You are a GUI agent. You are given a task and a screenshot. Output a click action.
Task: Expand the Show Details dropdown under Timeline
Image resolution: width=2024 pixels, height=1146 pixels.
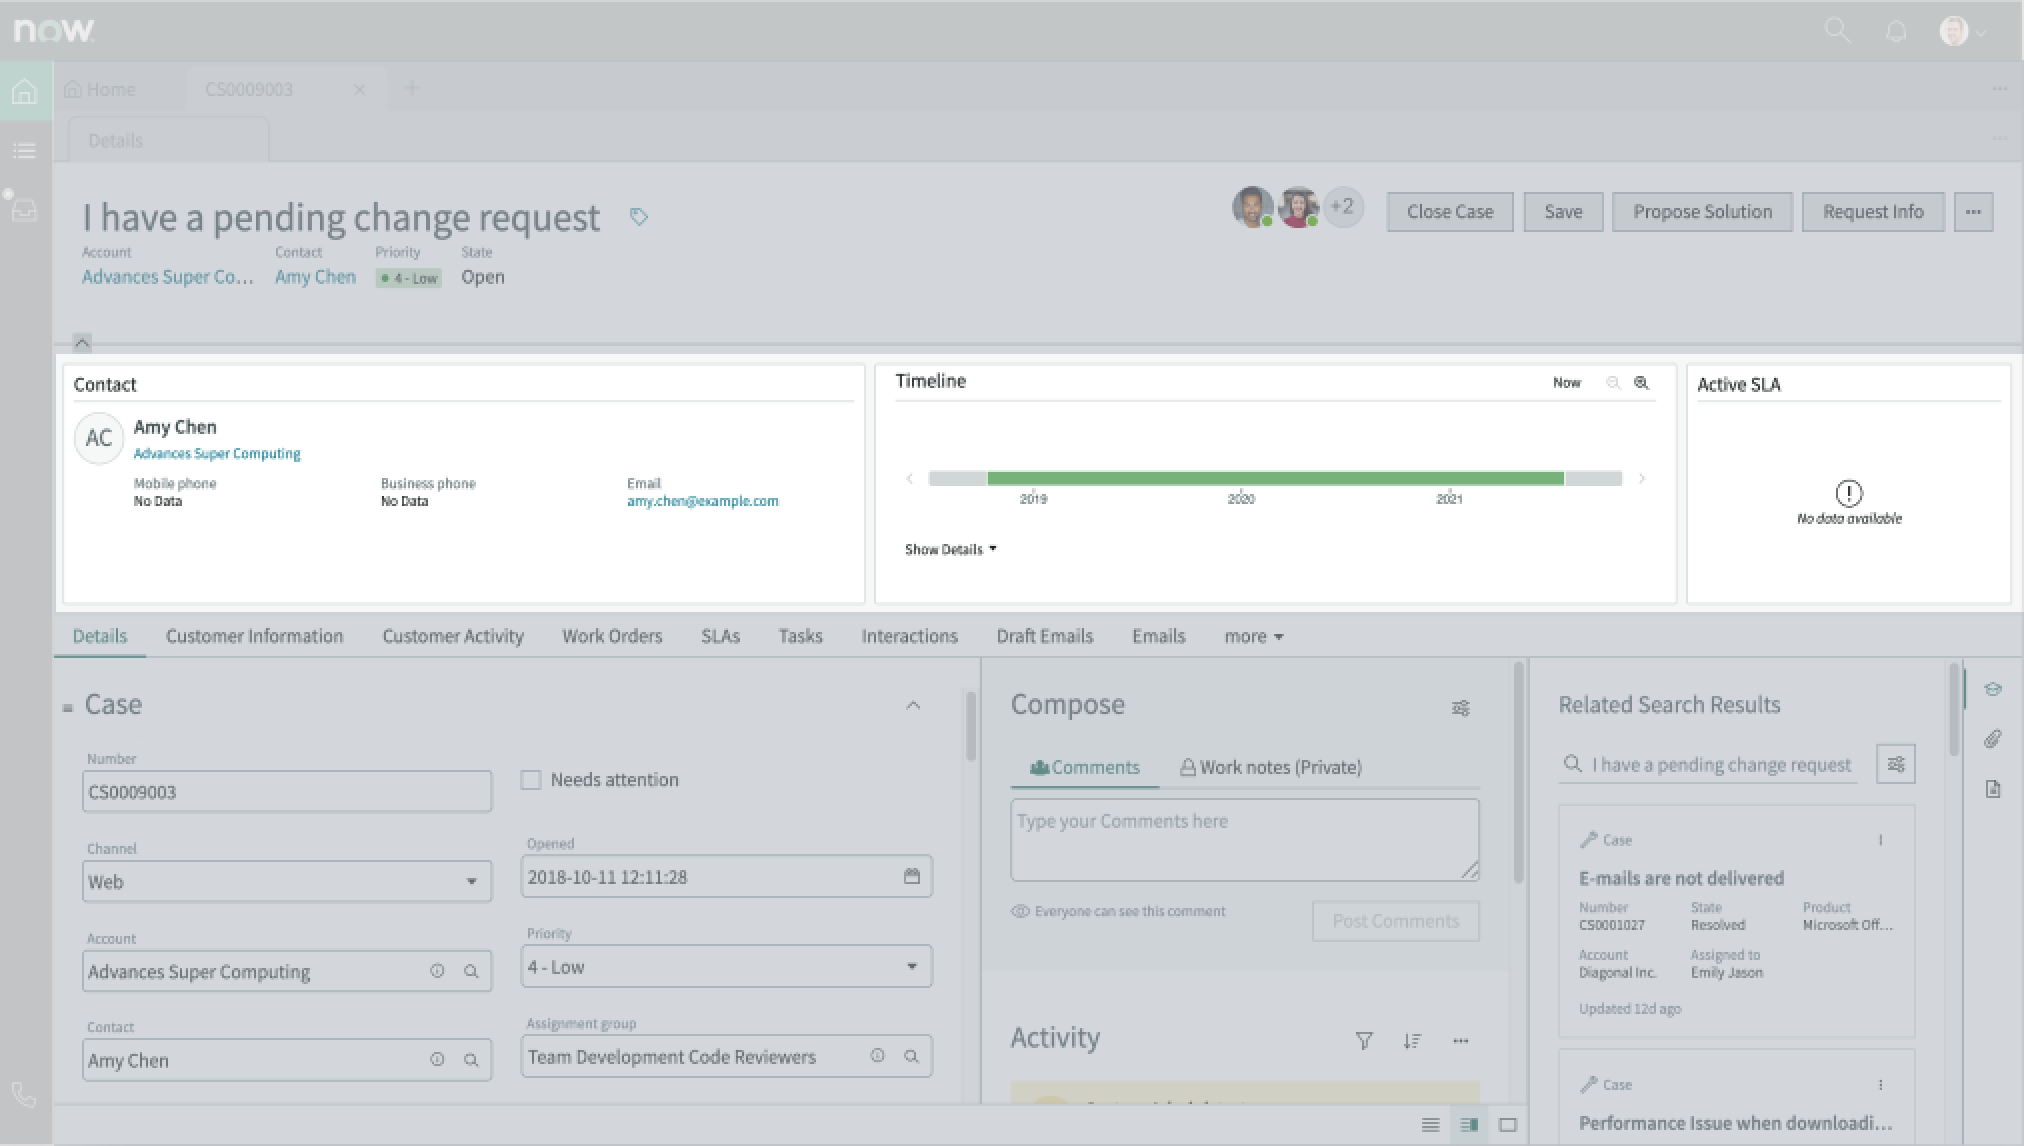coord(949,548)
